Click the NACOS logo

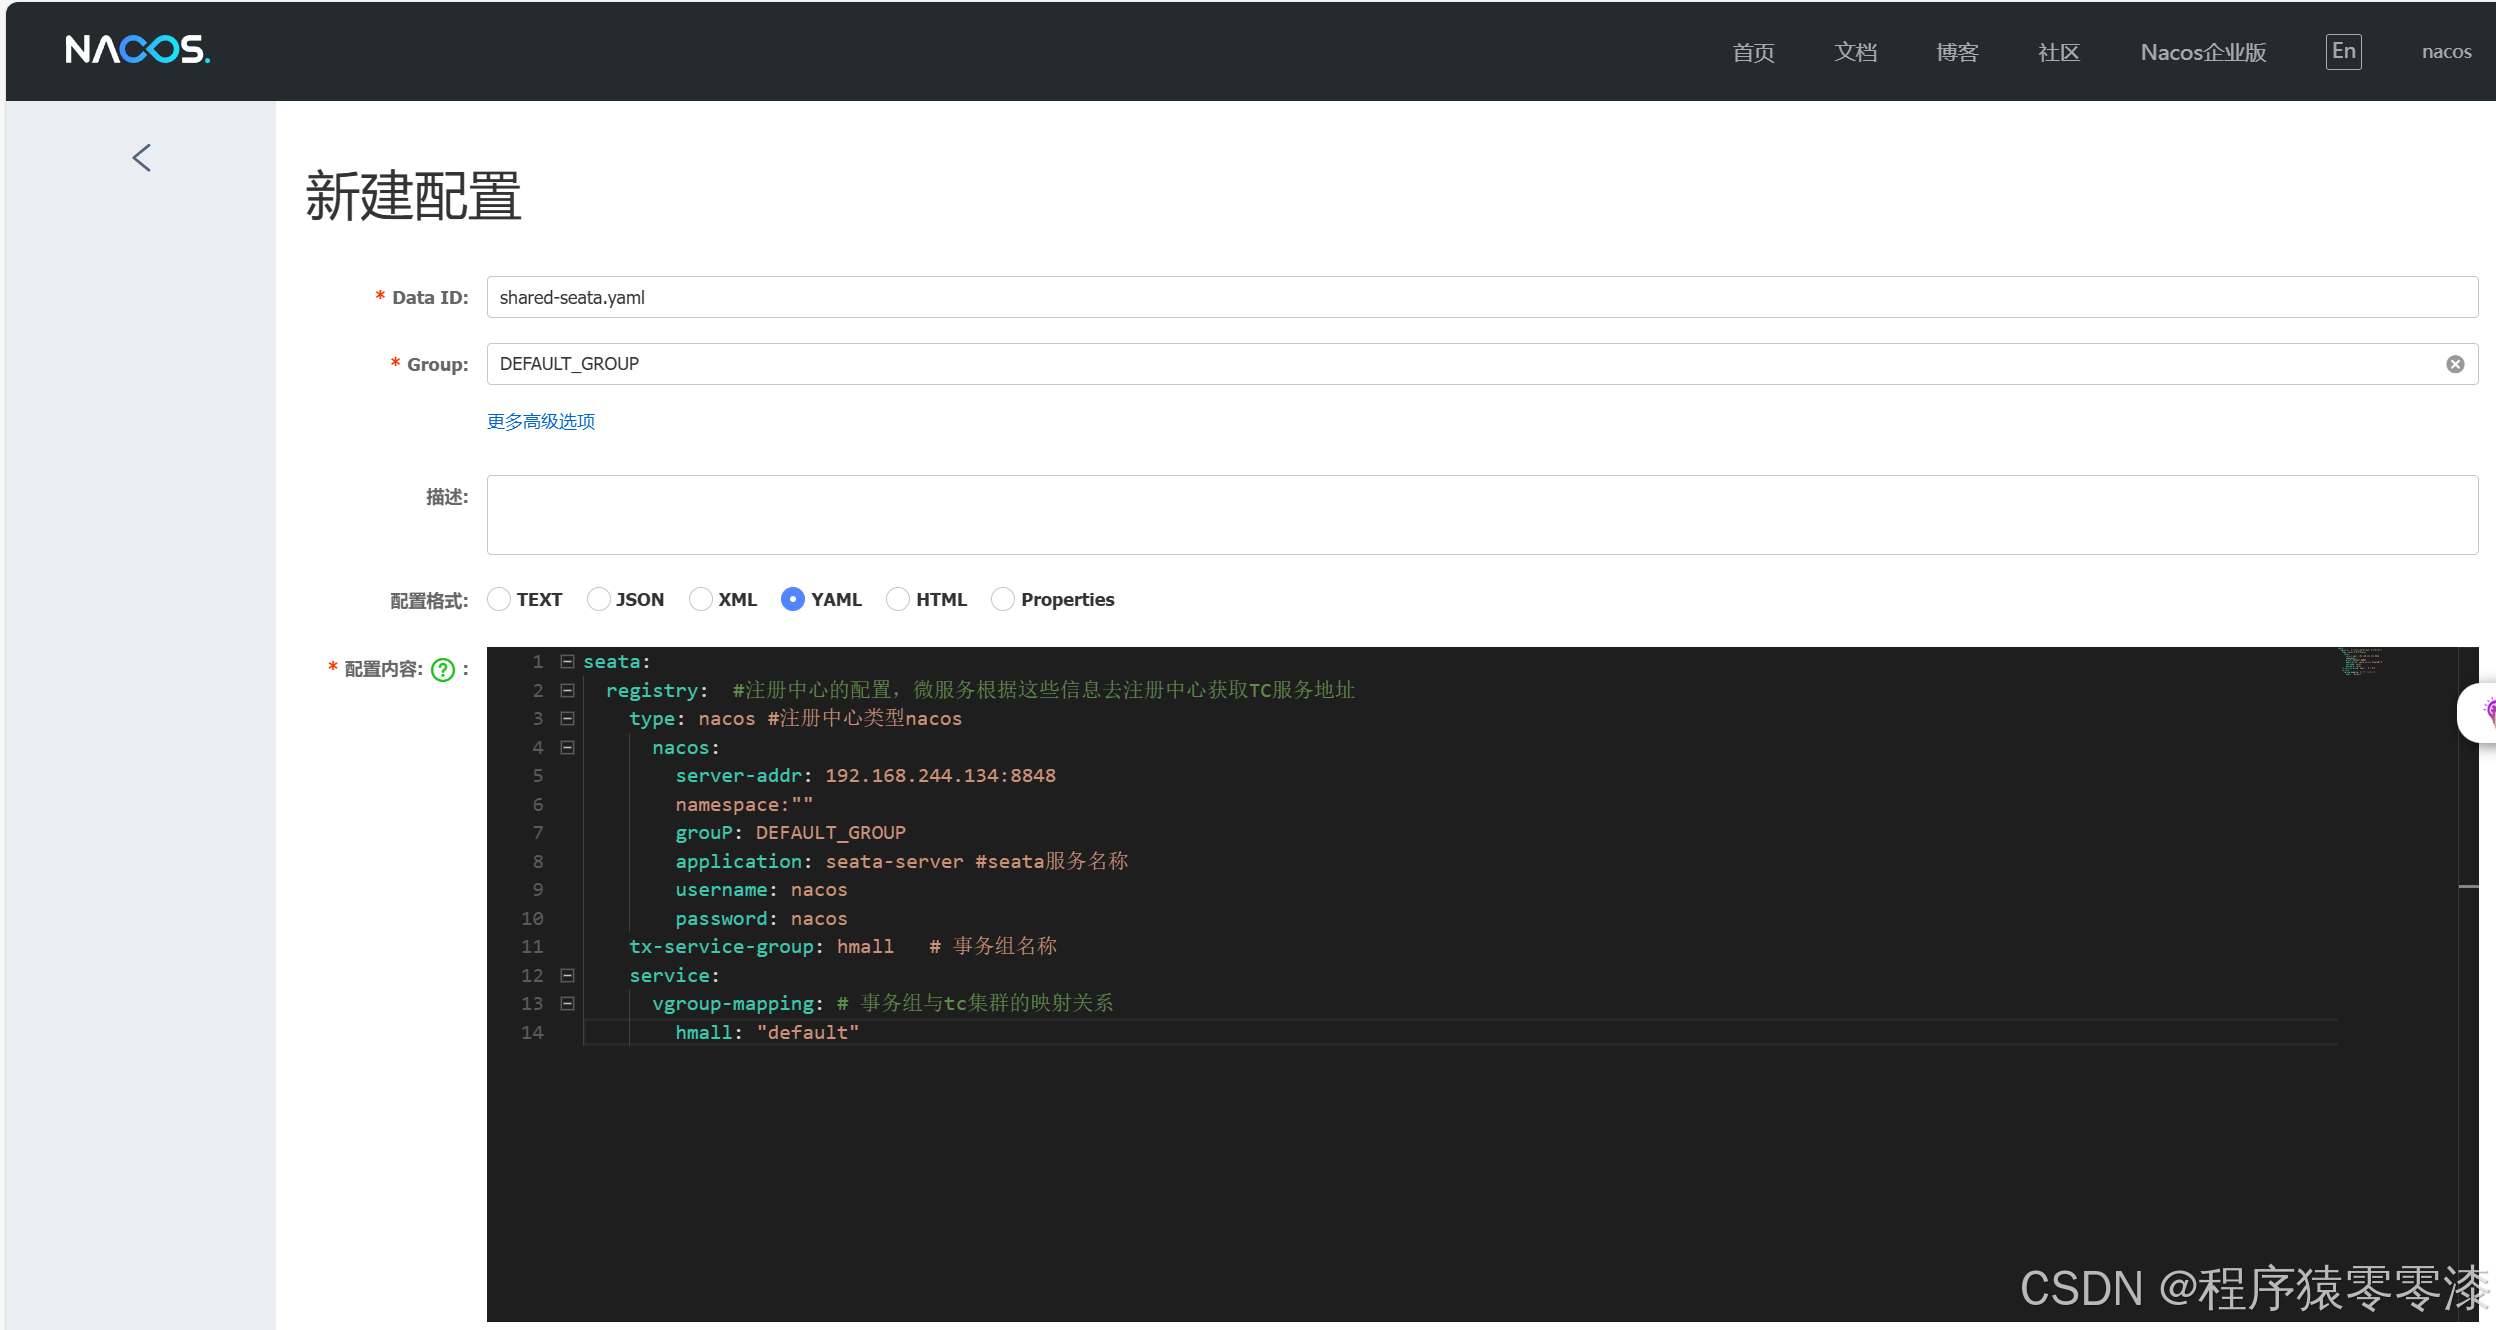(138, 50)
